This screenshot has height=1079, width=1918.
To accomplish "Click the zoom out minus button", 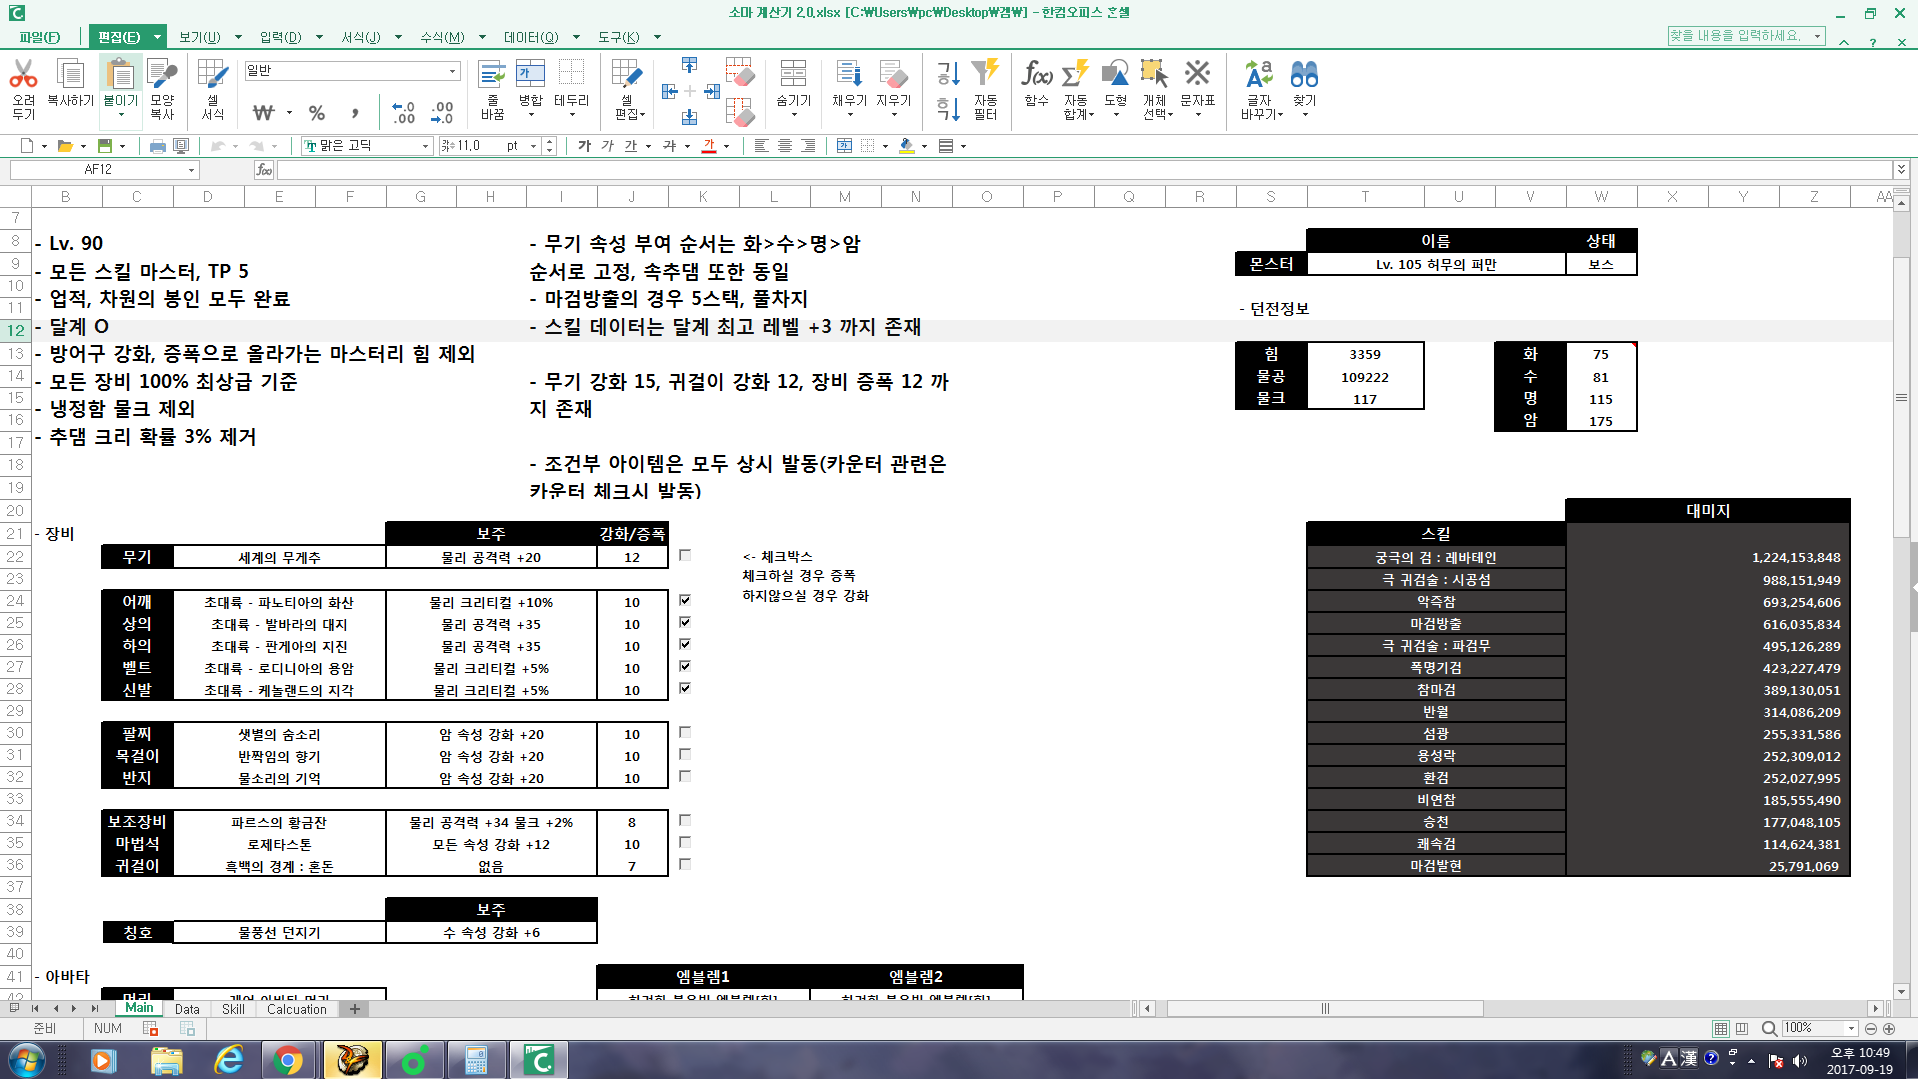I will pos(1871,1028).
